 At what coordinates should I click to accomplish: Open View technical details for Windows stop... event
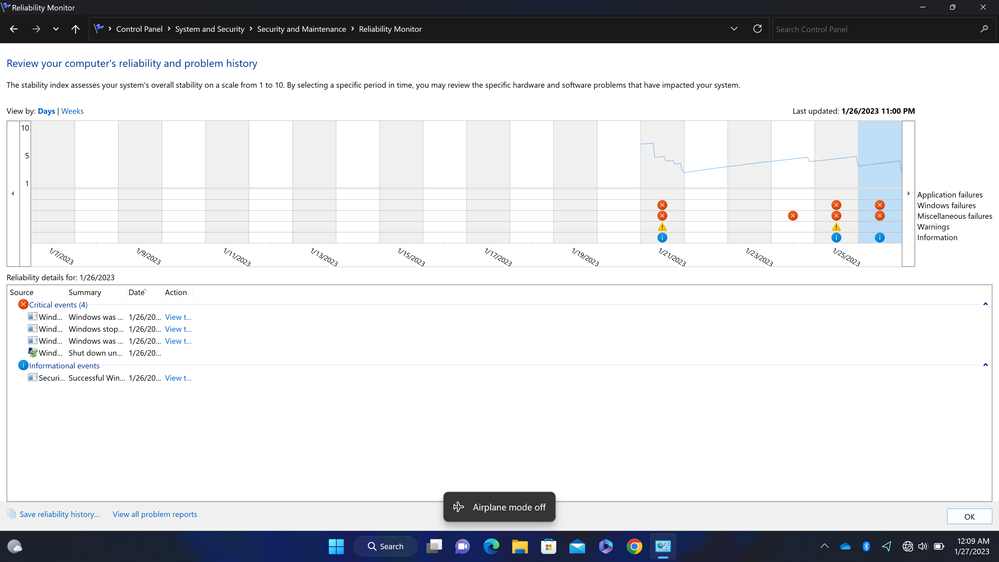[x=178, y=329]
